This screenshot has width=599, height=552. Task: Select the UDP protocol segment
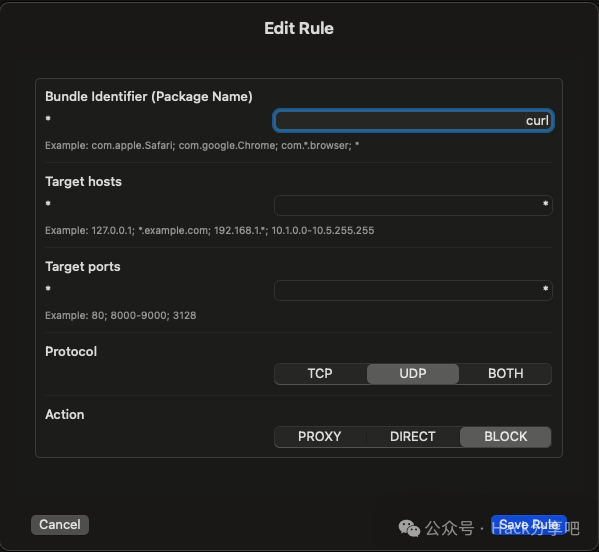413,374
